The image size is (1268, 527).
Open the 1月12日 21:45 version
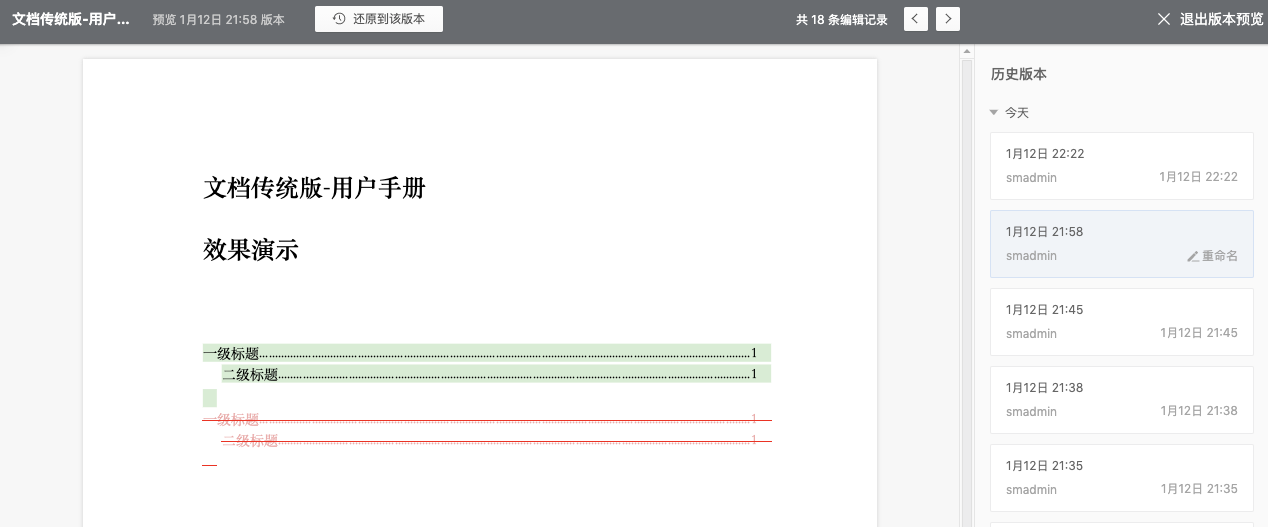(1121, 321)
